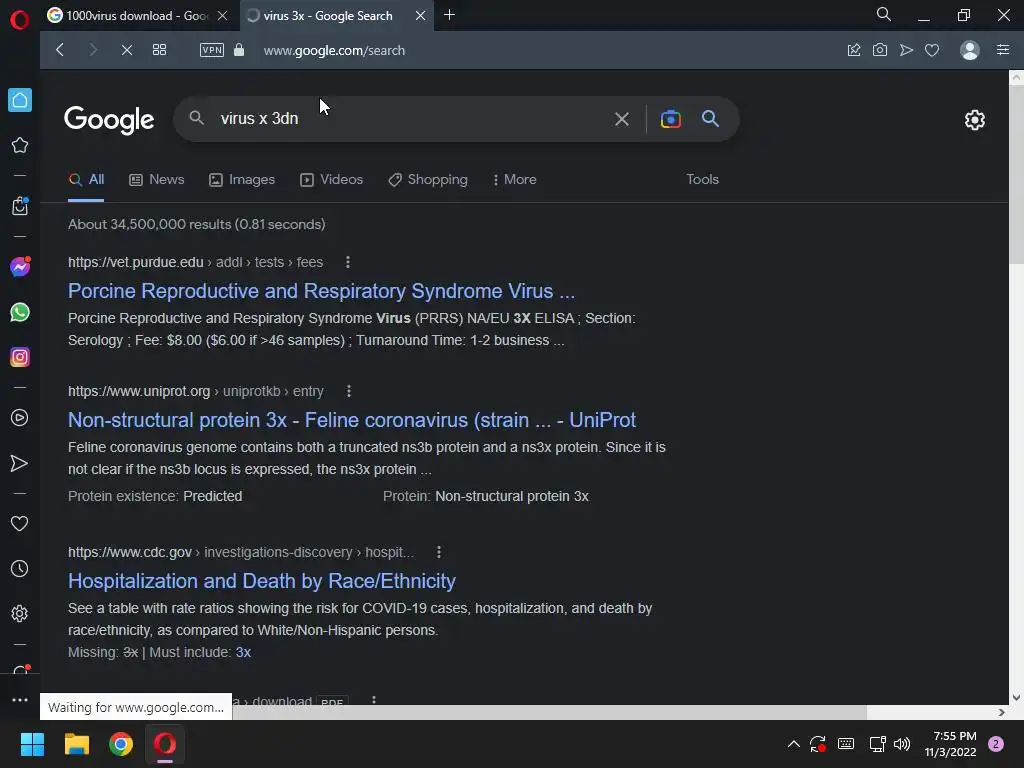
Task: Close the virus 3x Google Search tab
Action: point(421,15)
